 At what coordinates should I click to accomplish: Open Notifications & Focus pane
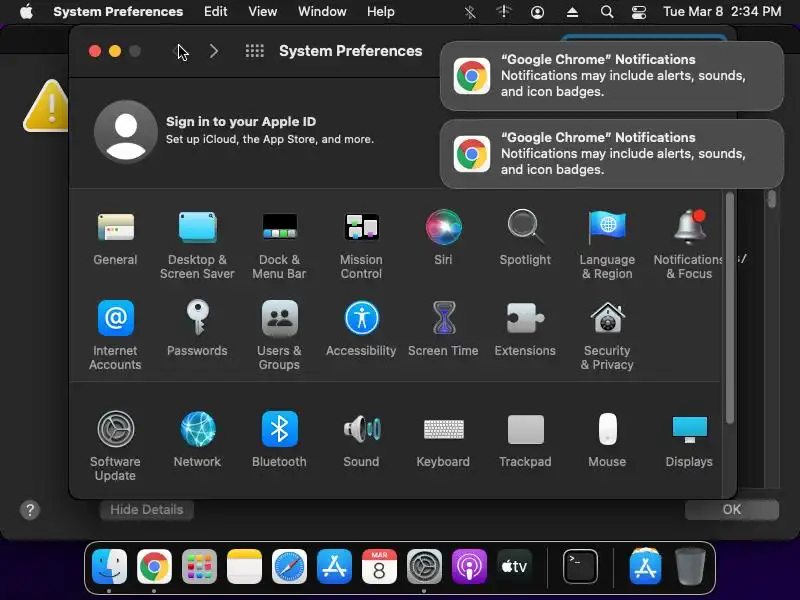pyautogui.click(x=689, y=245)
